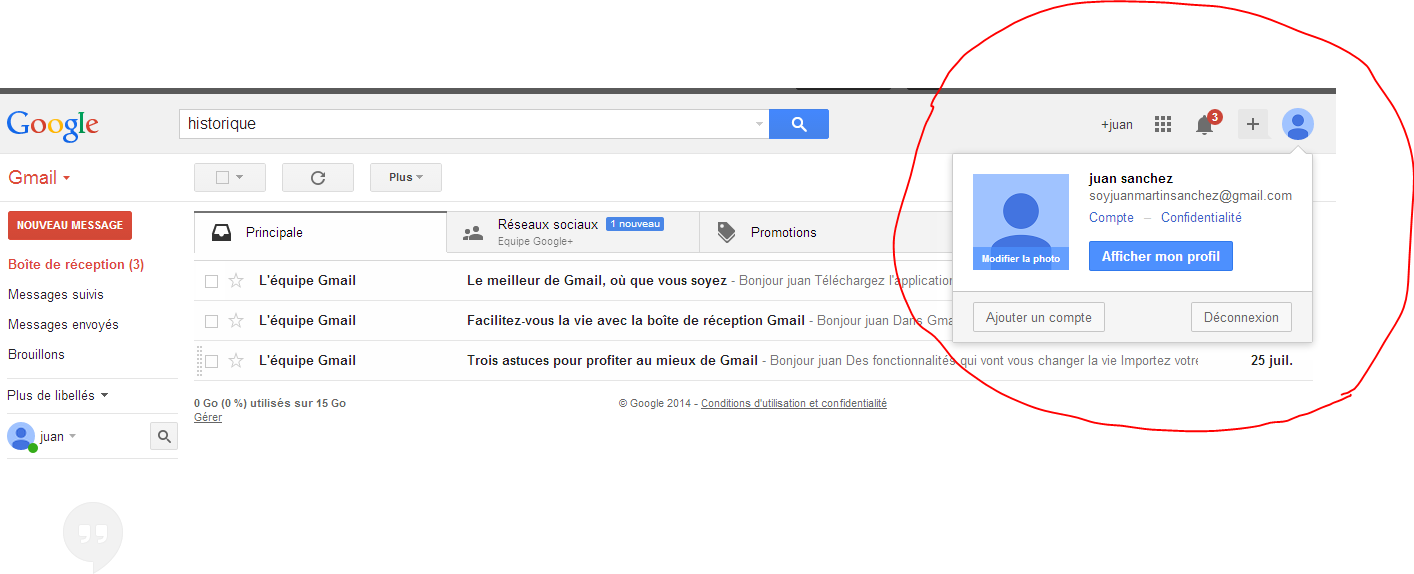Click the '1 nouveau' badge on Réseaux sociaux
The height and width of the screenshot is (574, 1414).
[635, 224]
